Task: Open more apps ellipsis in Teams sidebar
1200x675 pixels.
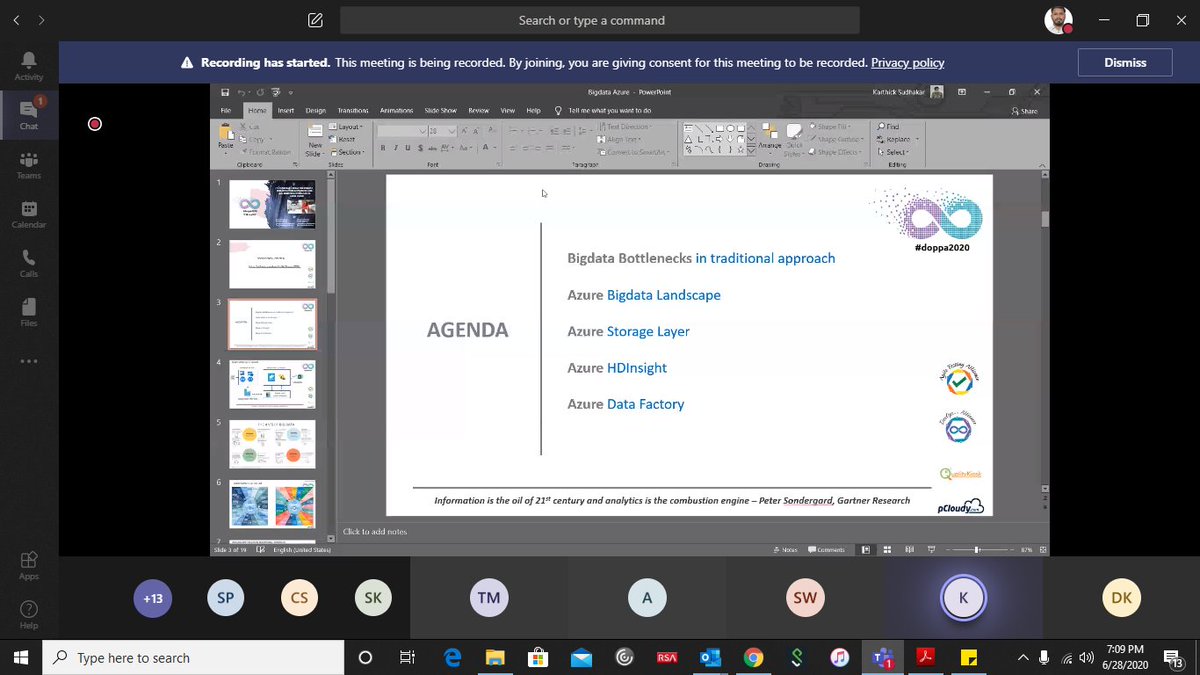Action: [x=28, y=361]
